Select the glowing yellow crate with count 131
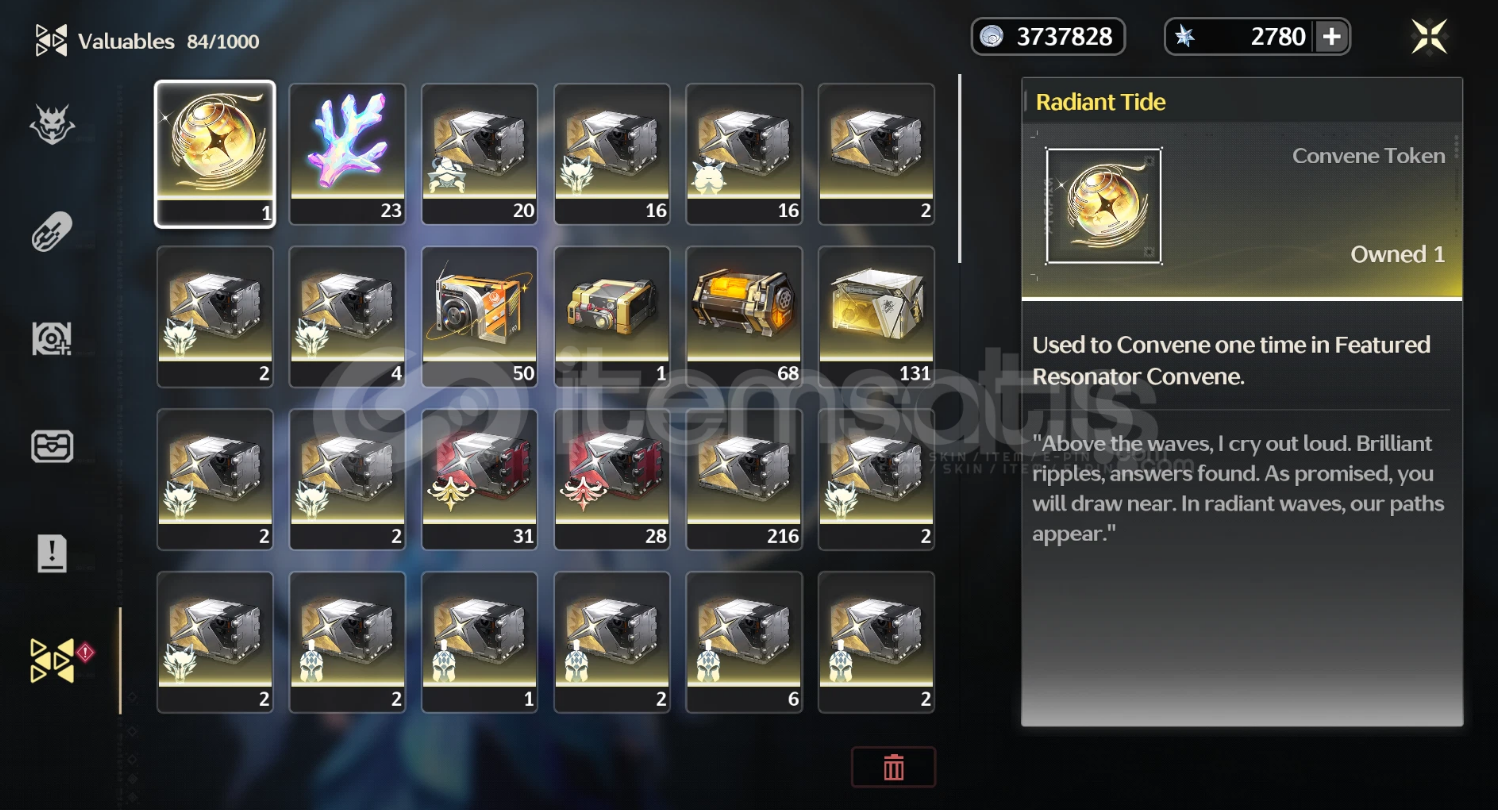Screen dimensions: 1498x810 pyautogui.click(x=876, y=317)
